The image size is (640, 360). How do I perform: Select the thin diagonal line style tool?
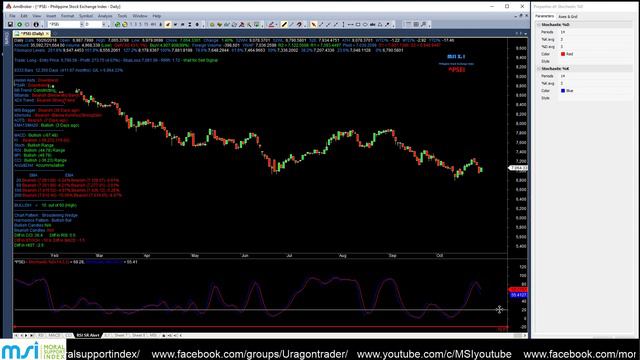tap(291, 24)
